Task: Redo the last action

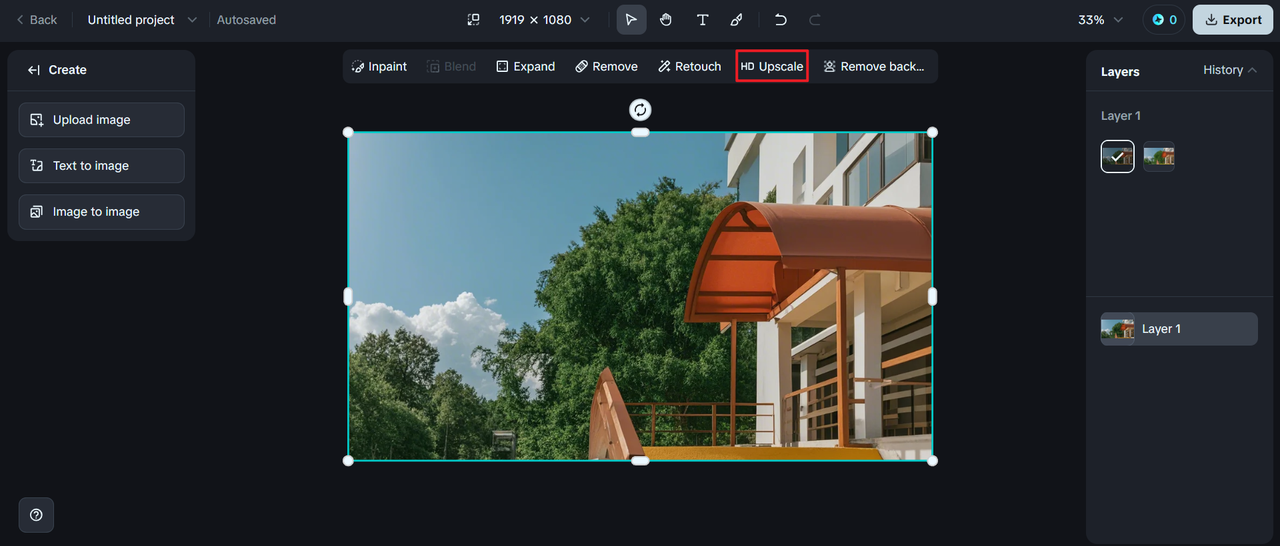Action: point(815,20)
